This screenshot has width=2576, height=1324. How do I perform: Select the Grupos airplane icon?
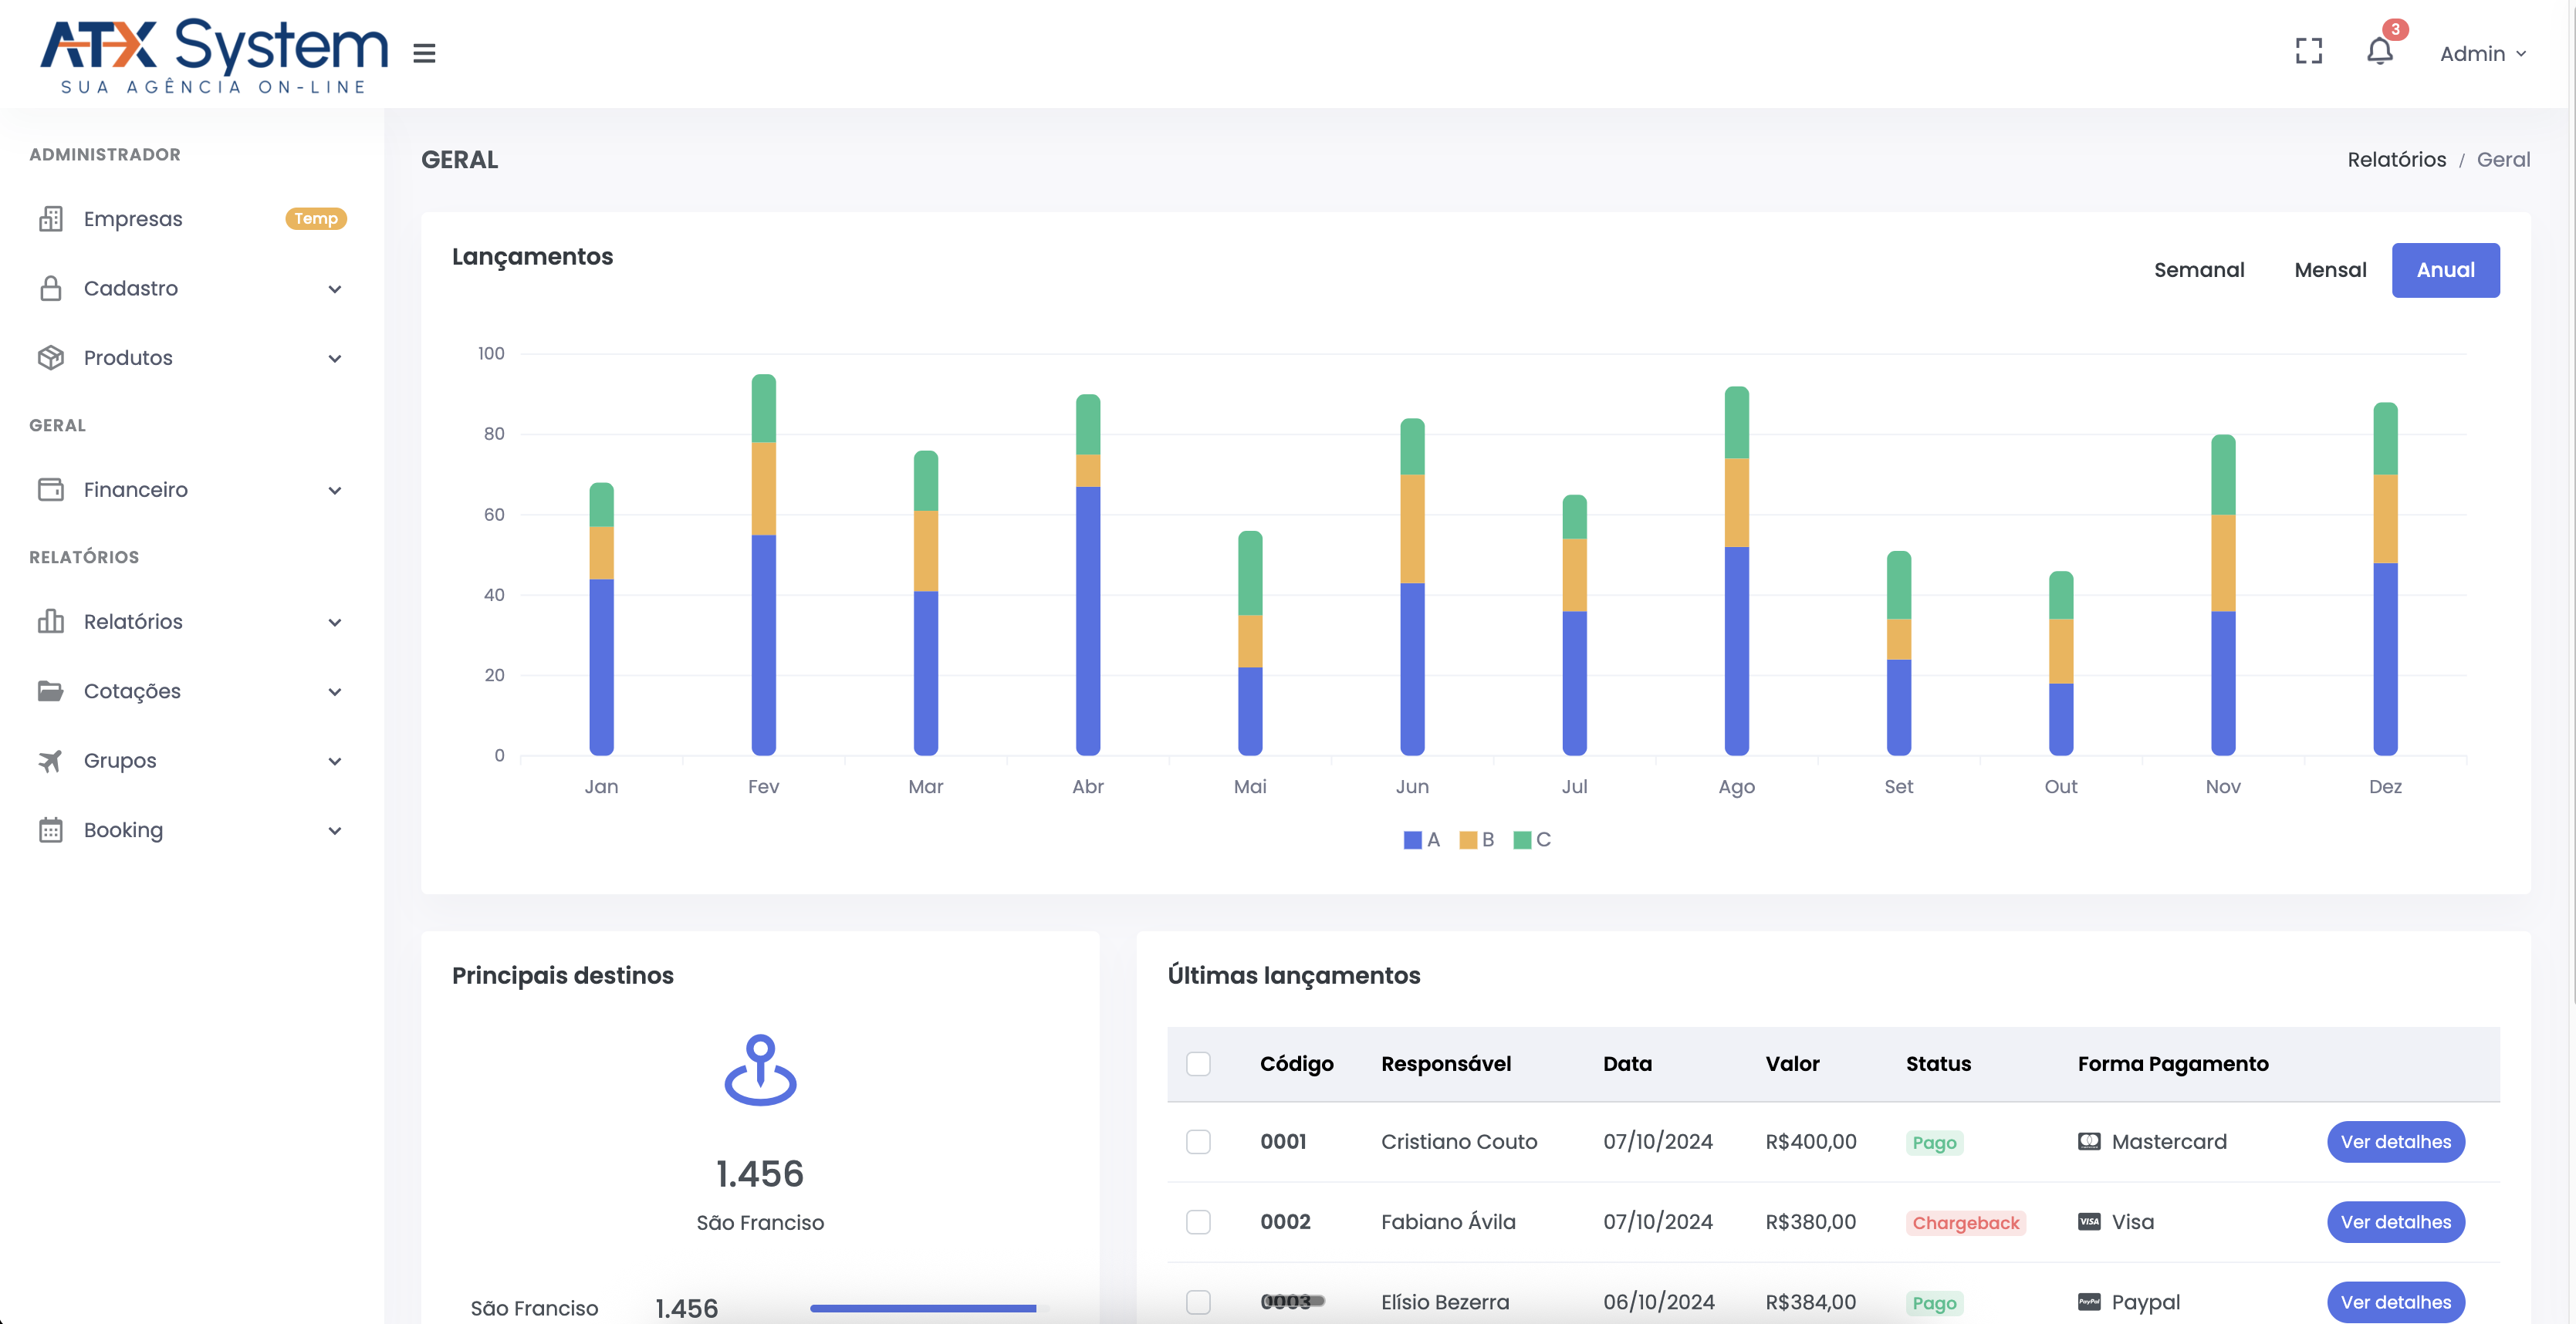(52, 760)
